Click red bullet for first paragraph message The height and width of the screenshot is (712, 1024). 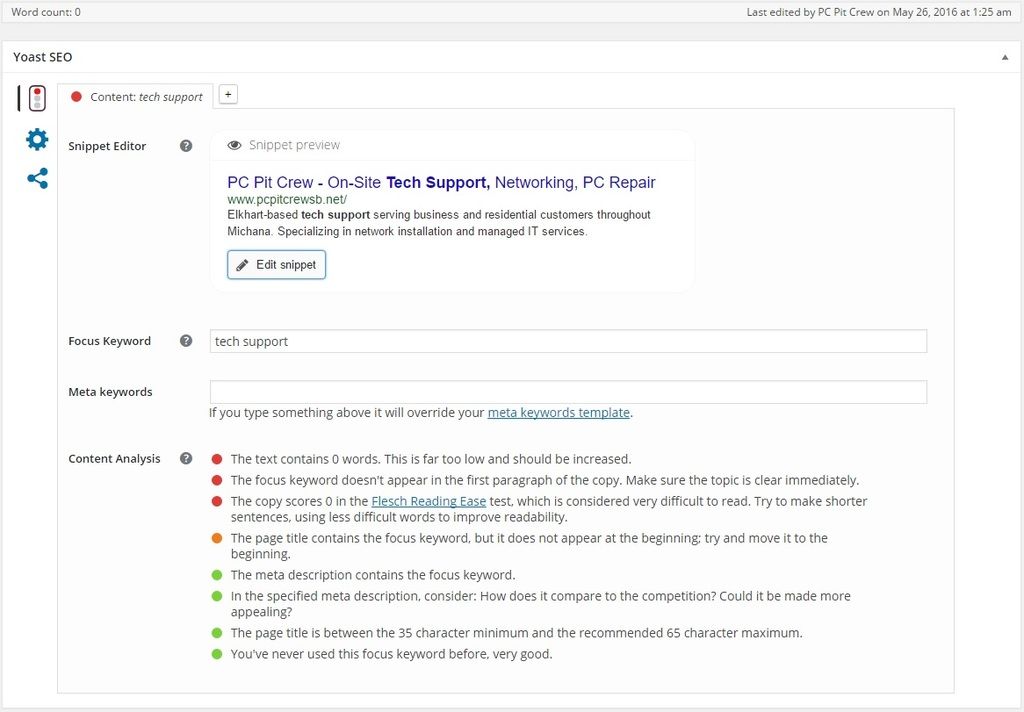tap(217, 480)
